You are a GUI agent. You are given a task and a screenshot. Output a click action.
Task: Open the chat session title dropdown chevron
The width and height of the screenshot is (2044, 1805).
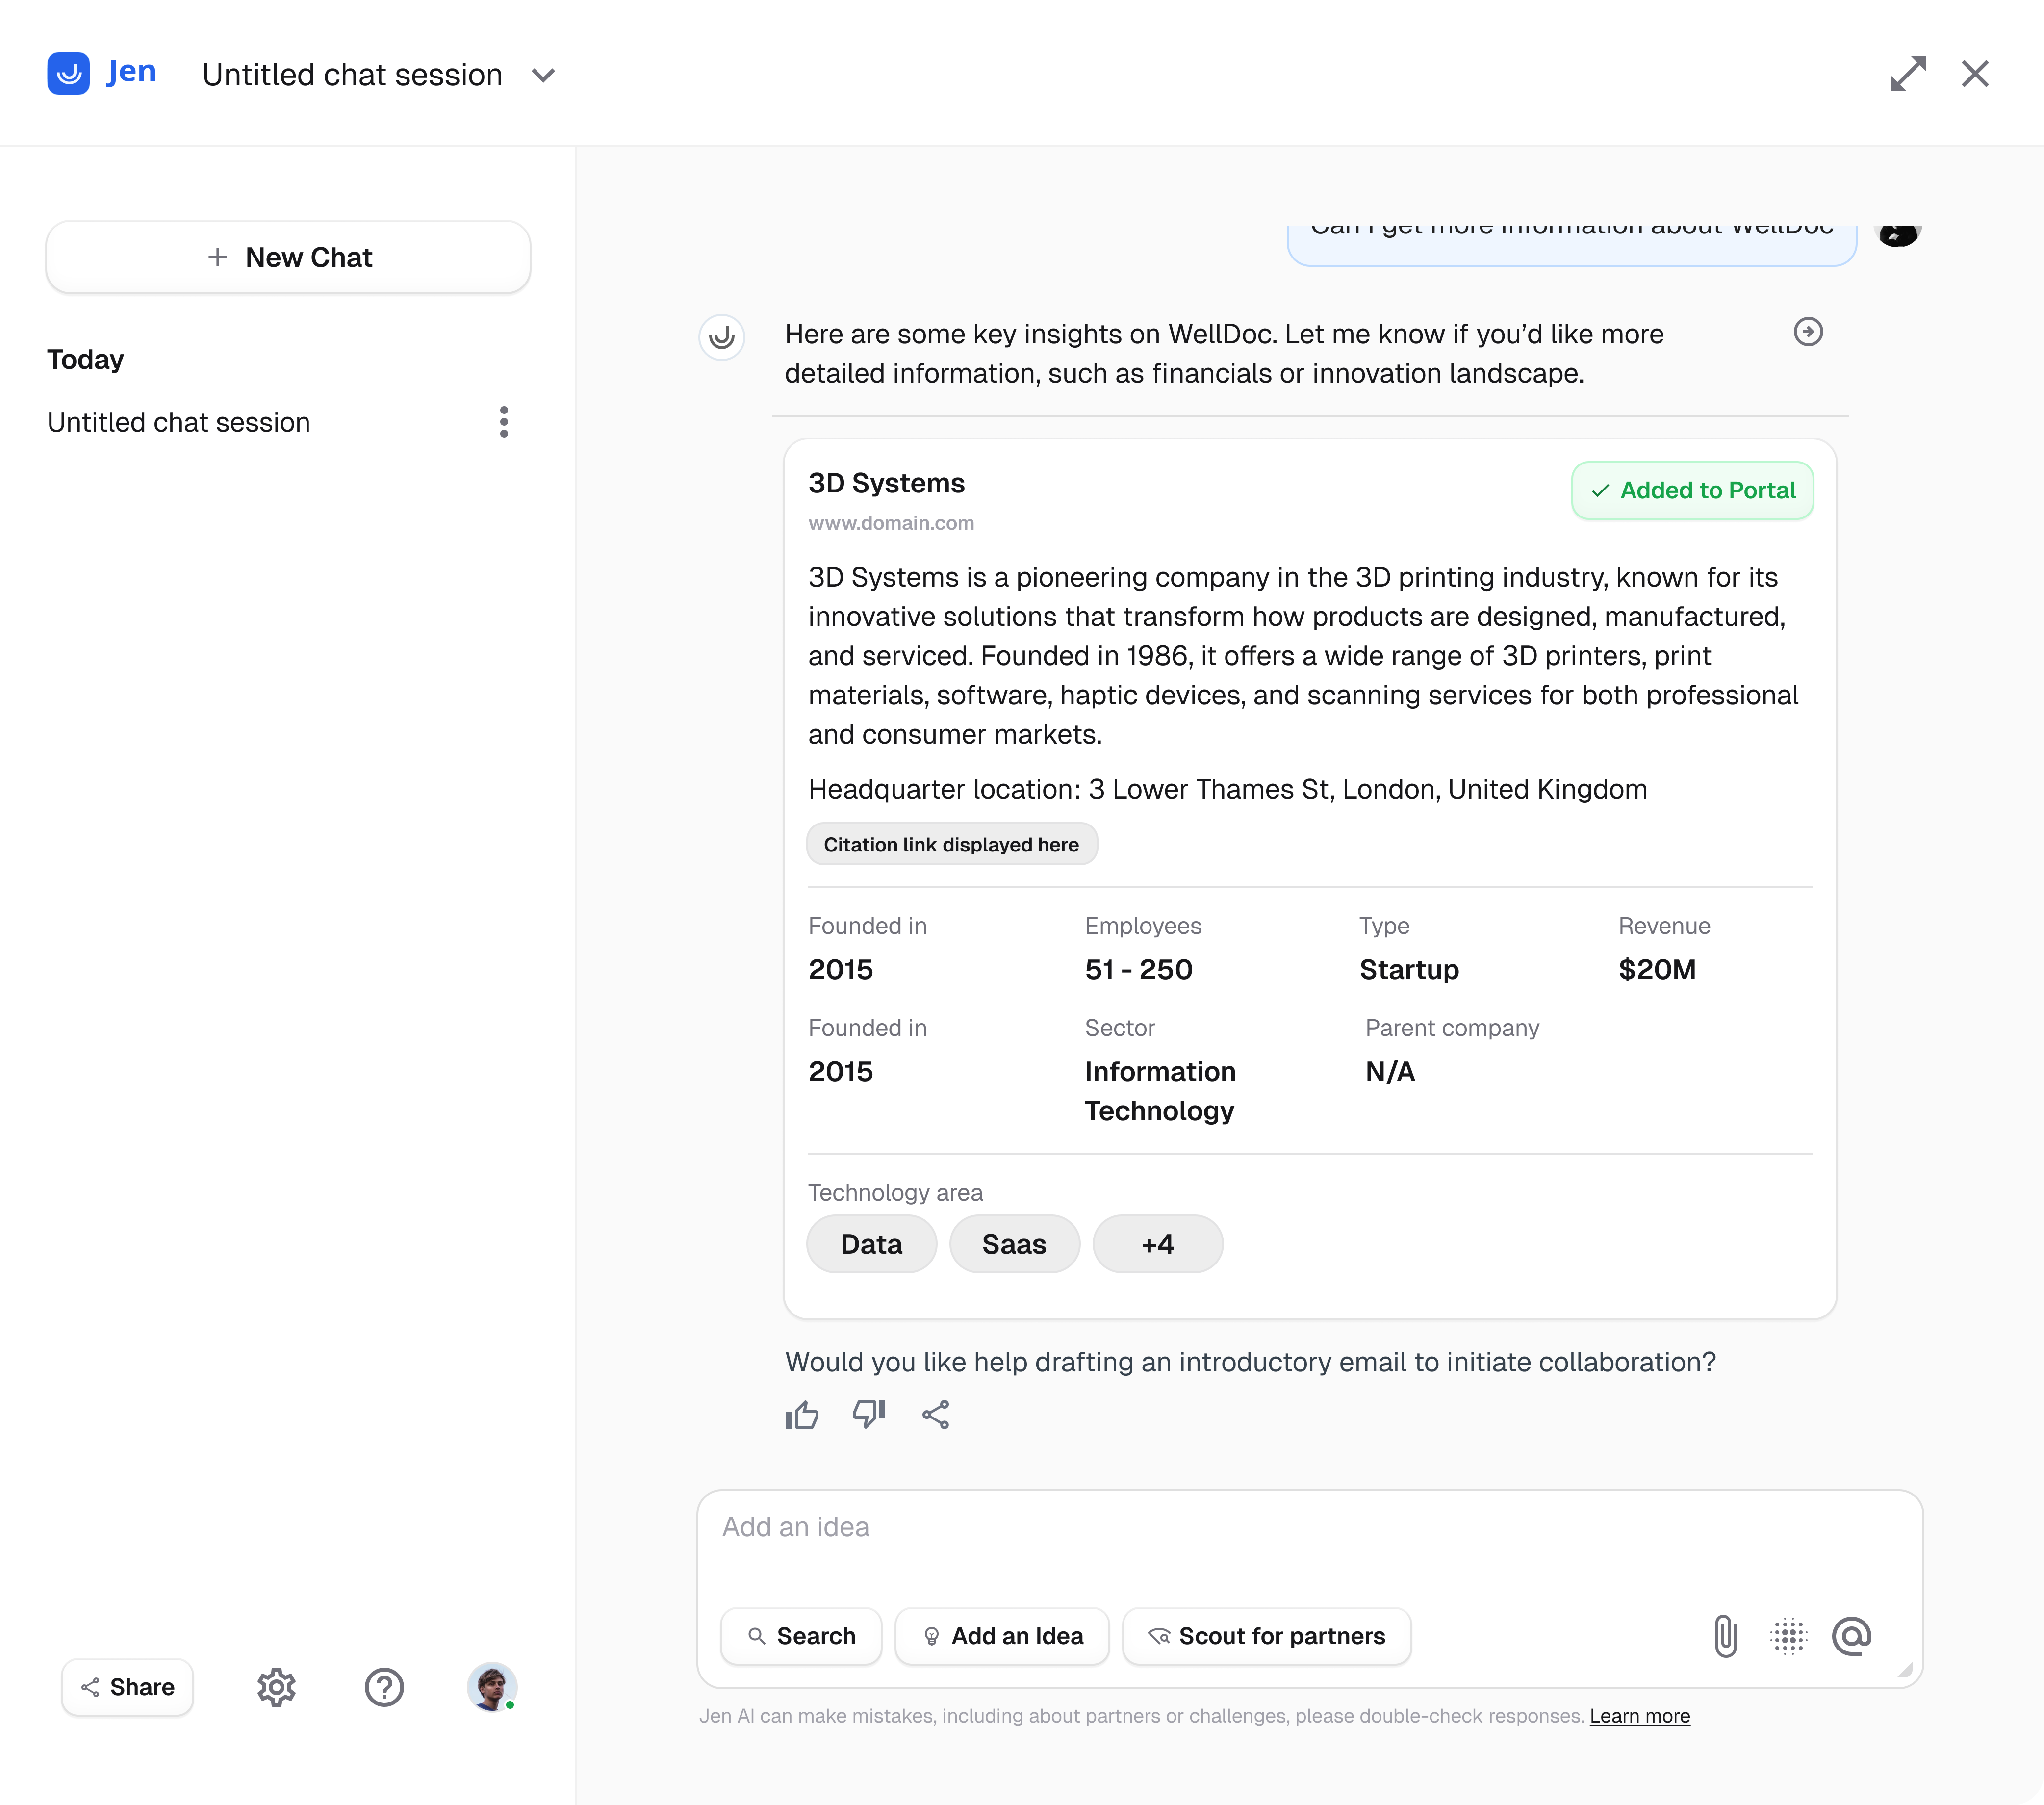543,76
